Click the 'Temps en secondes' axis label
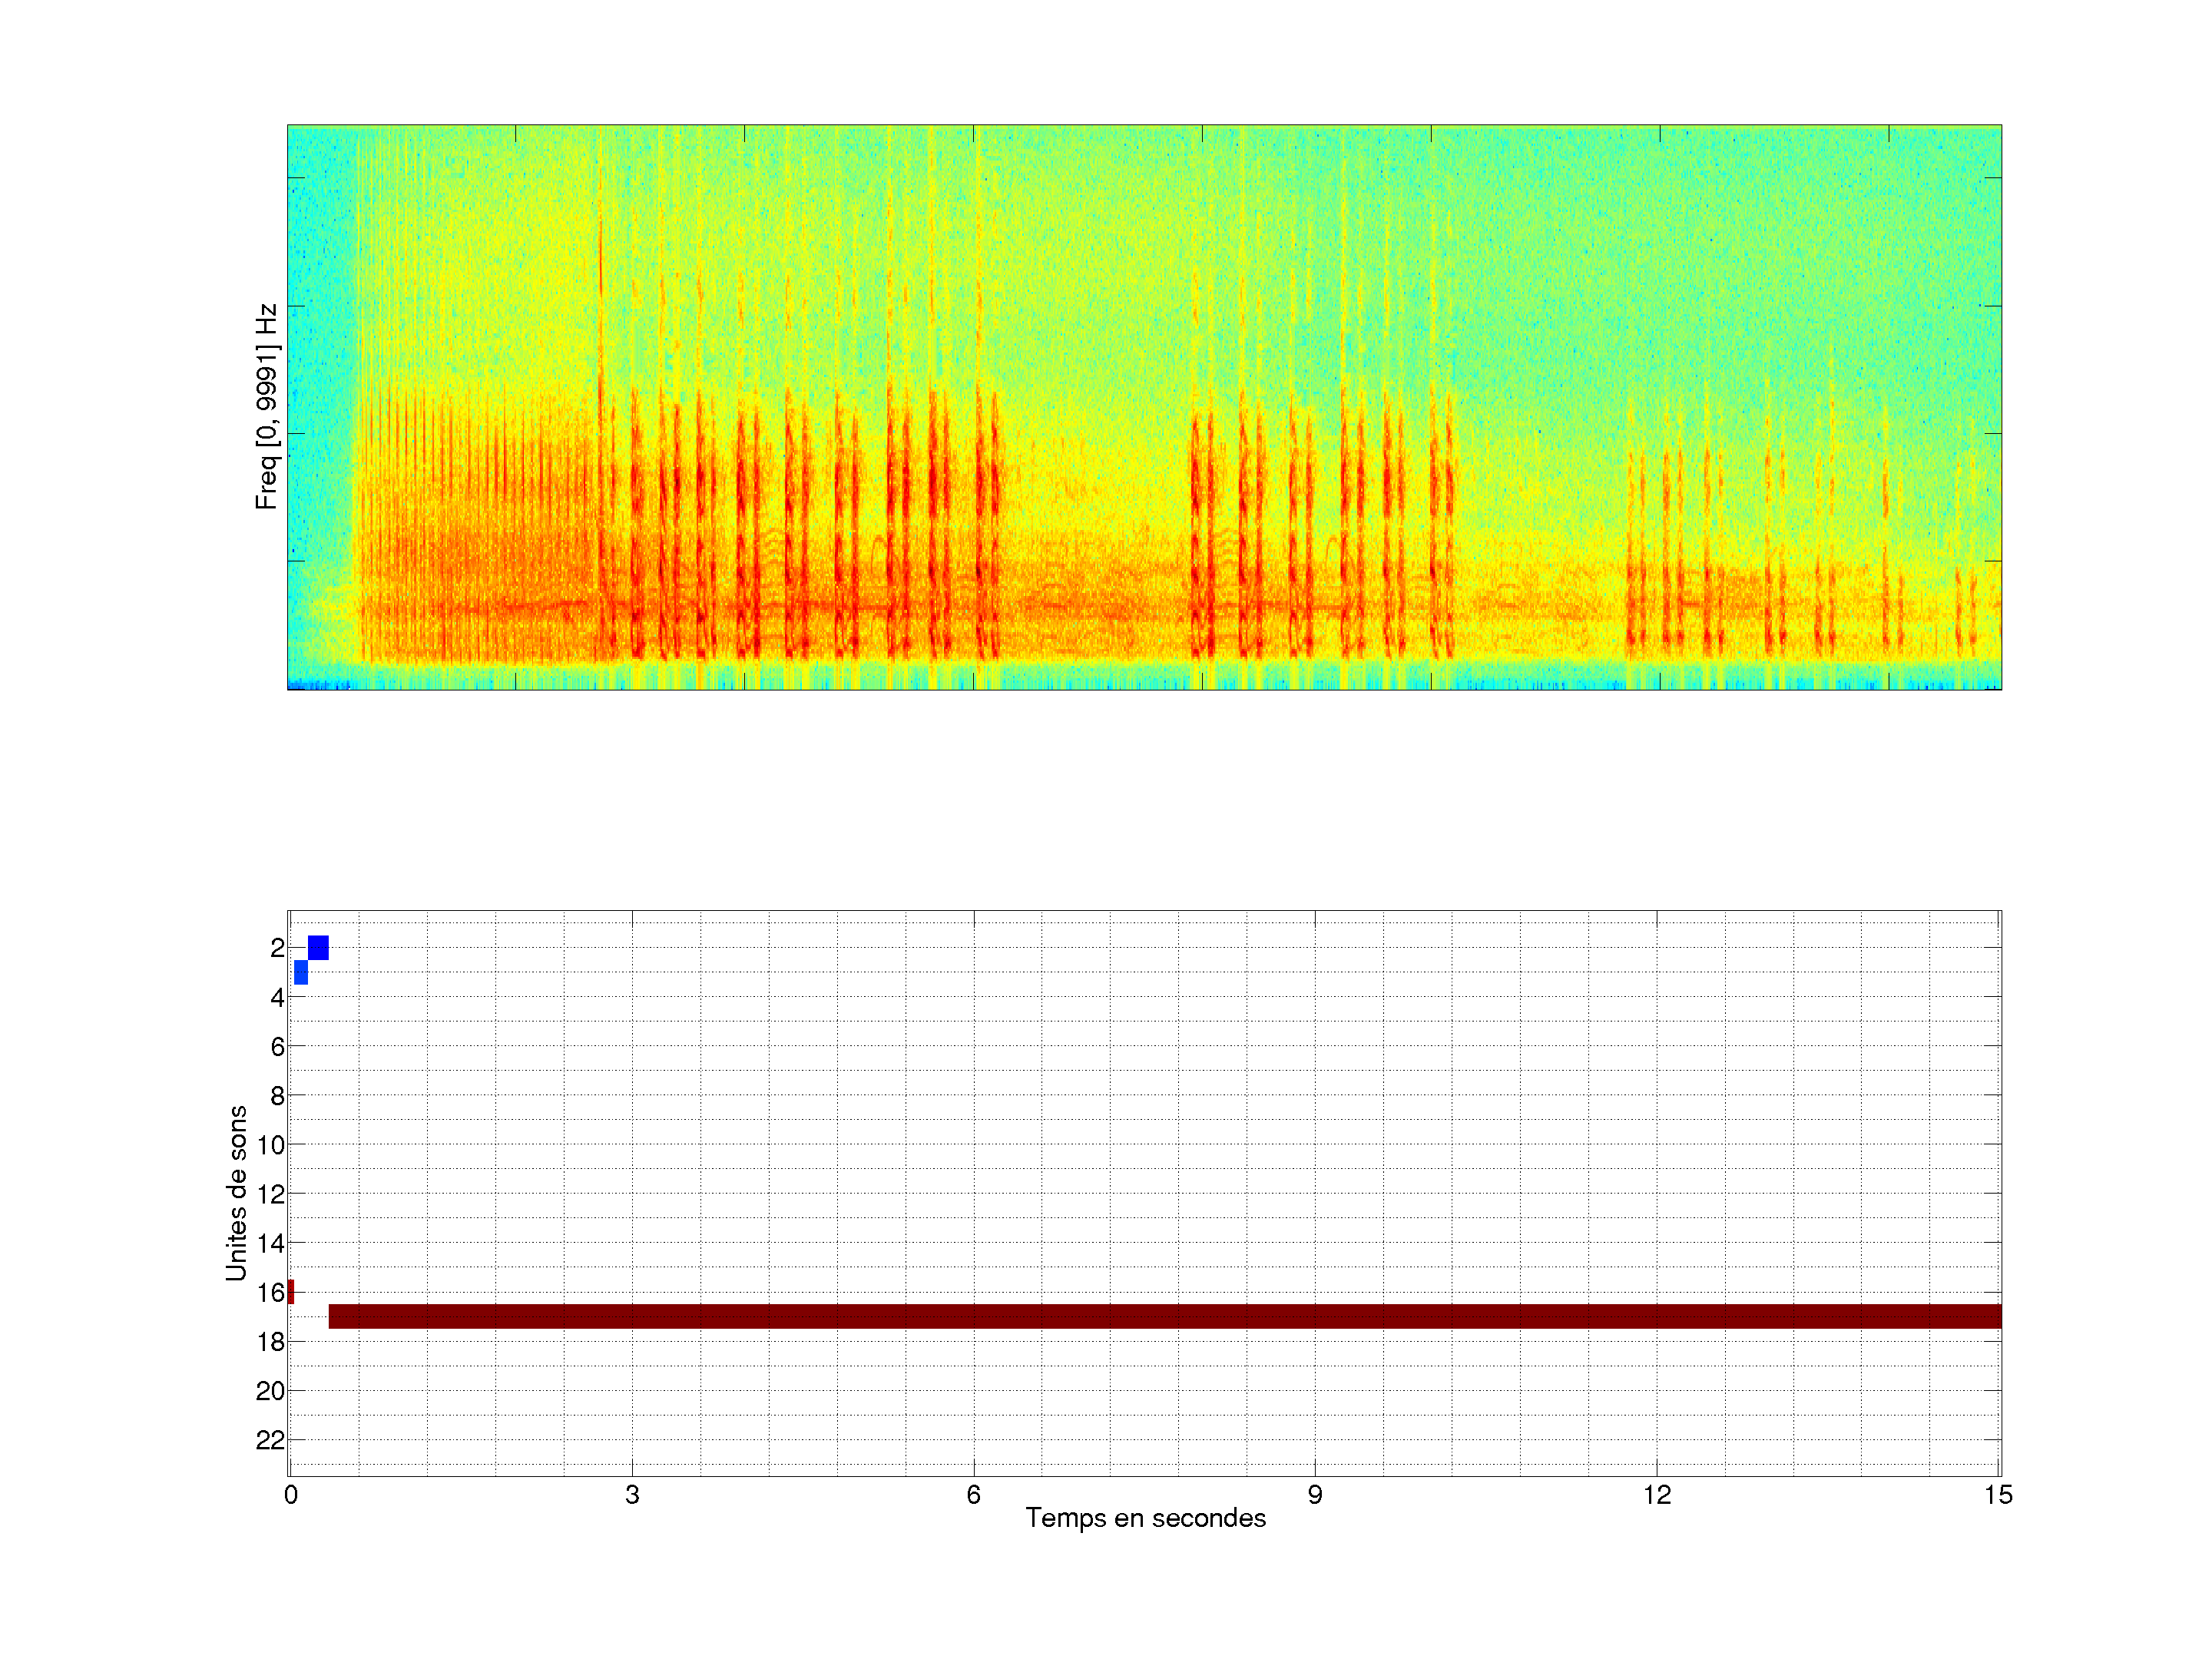The width and height of the screenshot is (2212, 1659). pos(1145,1518)
